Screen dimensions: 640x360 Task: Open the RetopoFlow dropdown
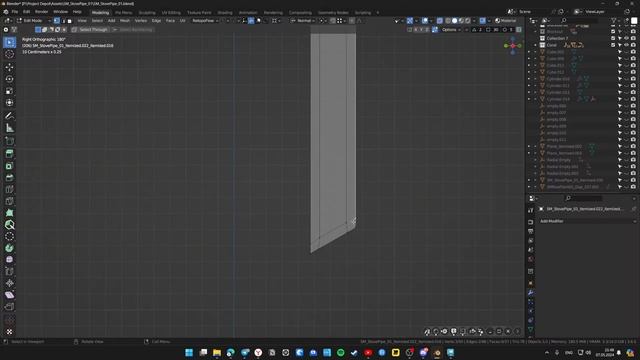(x=205, y=20)
